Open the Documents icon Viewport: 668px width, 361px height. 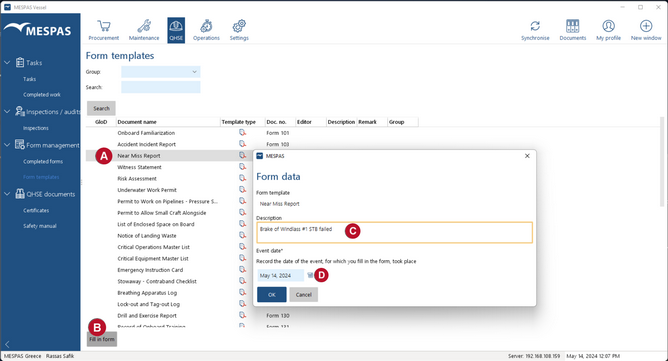pos(573,30)
